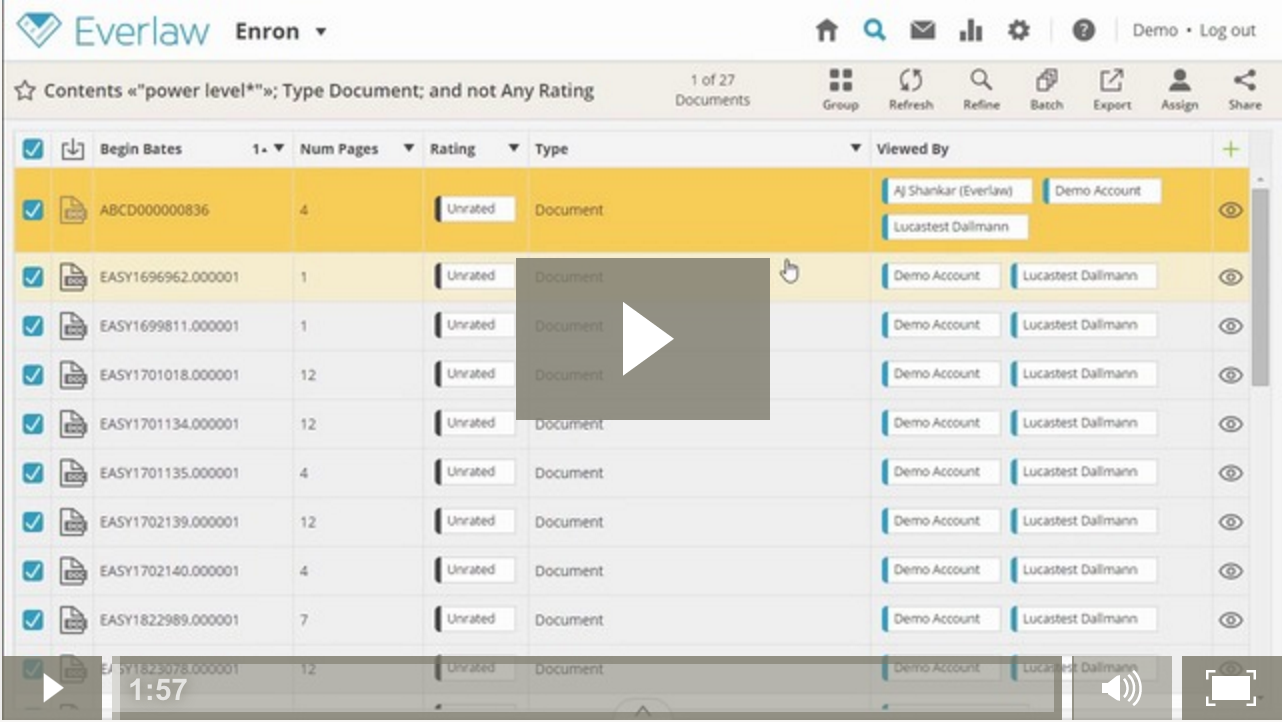Click the Refresh toolbar icon
The height and width of the screenshot is (722, 1282).
click(x=910, y=89)
